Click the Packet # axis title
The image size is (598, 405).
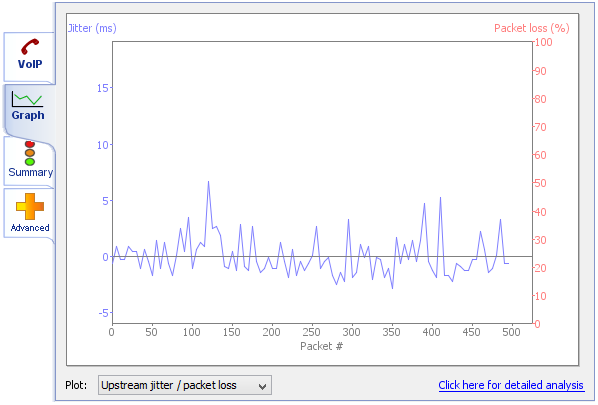[322, 346]
